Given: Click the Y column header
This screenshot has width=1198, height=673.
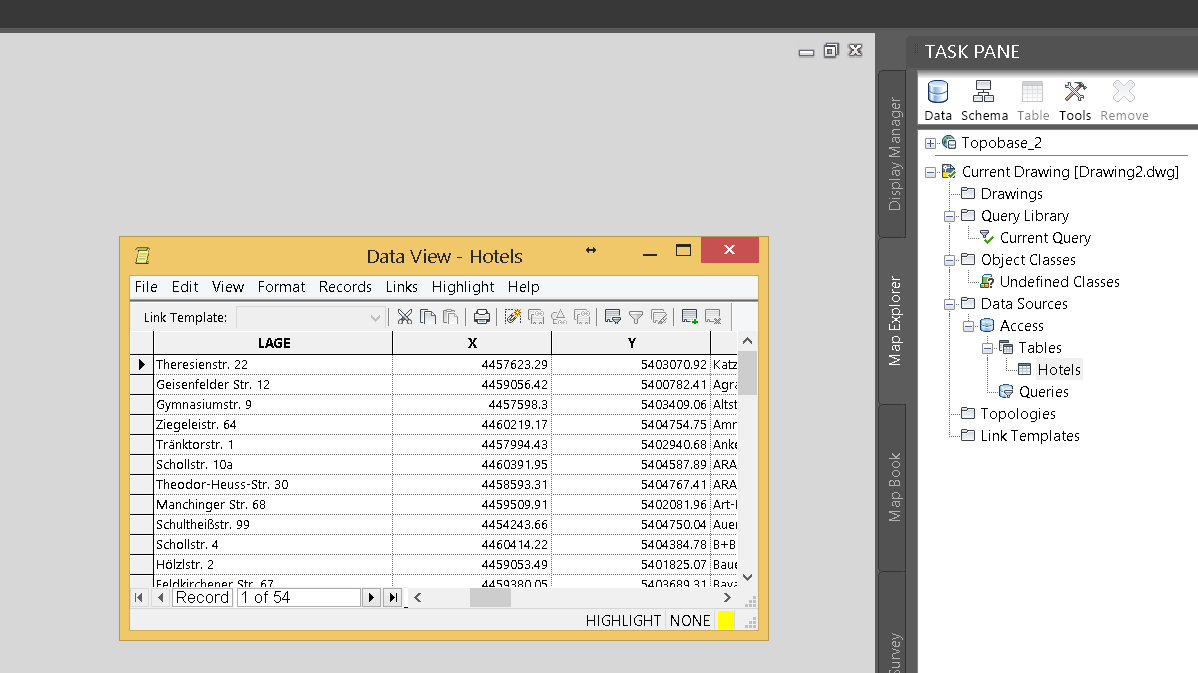Looking at the screenshot, I should tap(631, 343).
